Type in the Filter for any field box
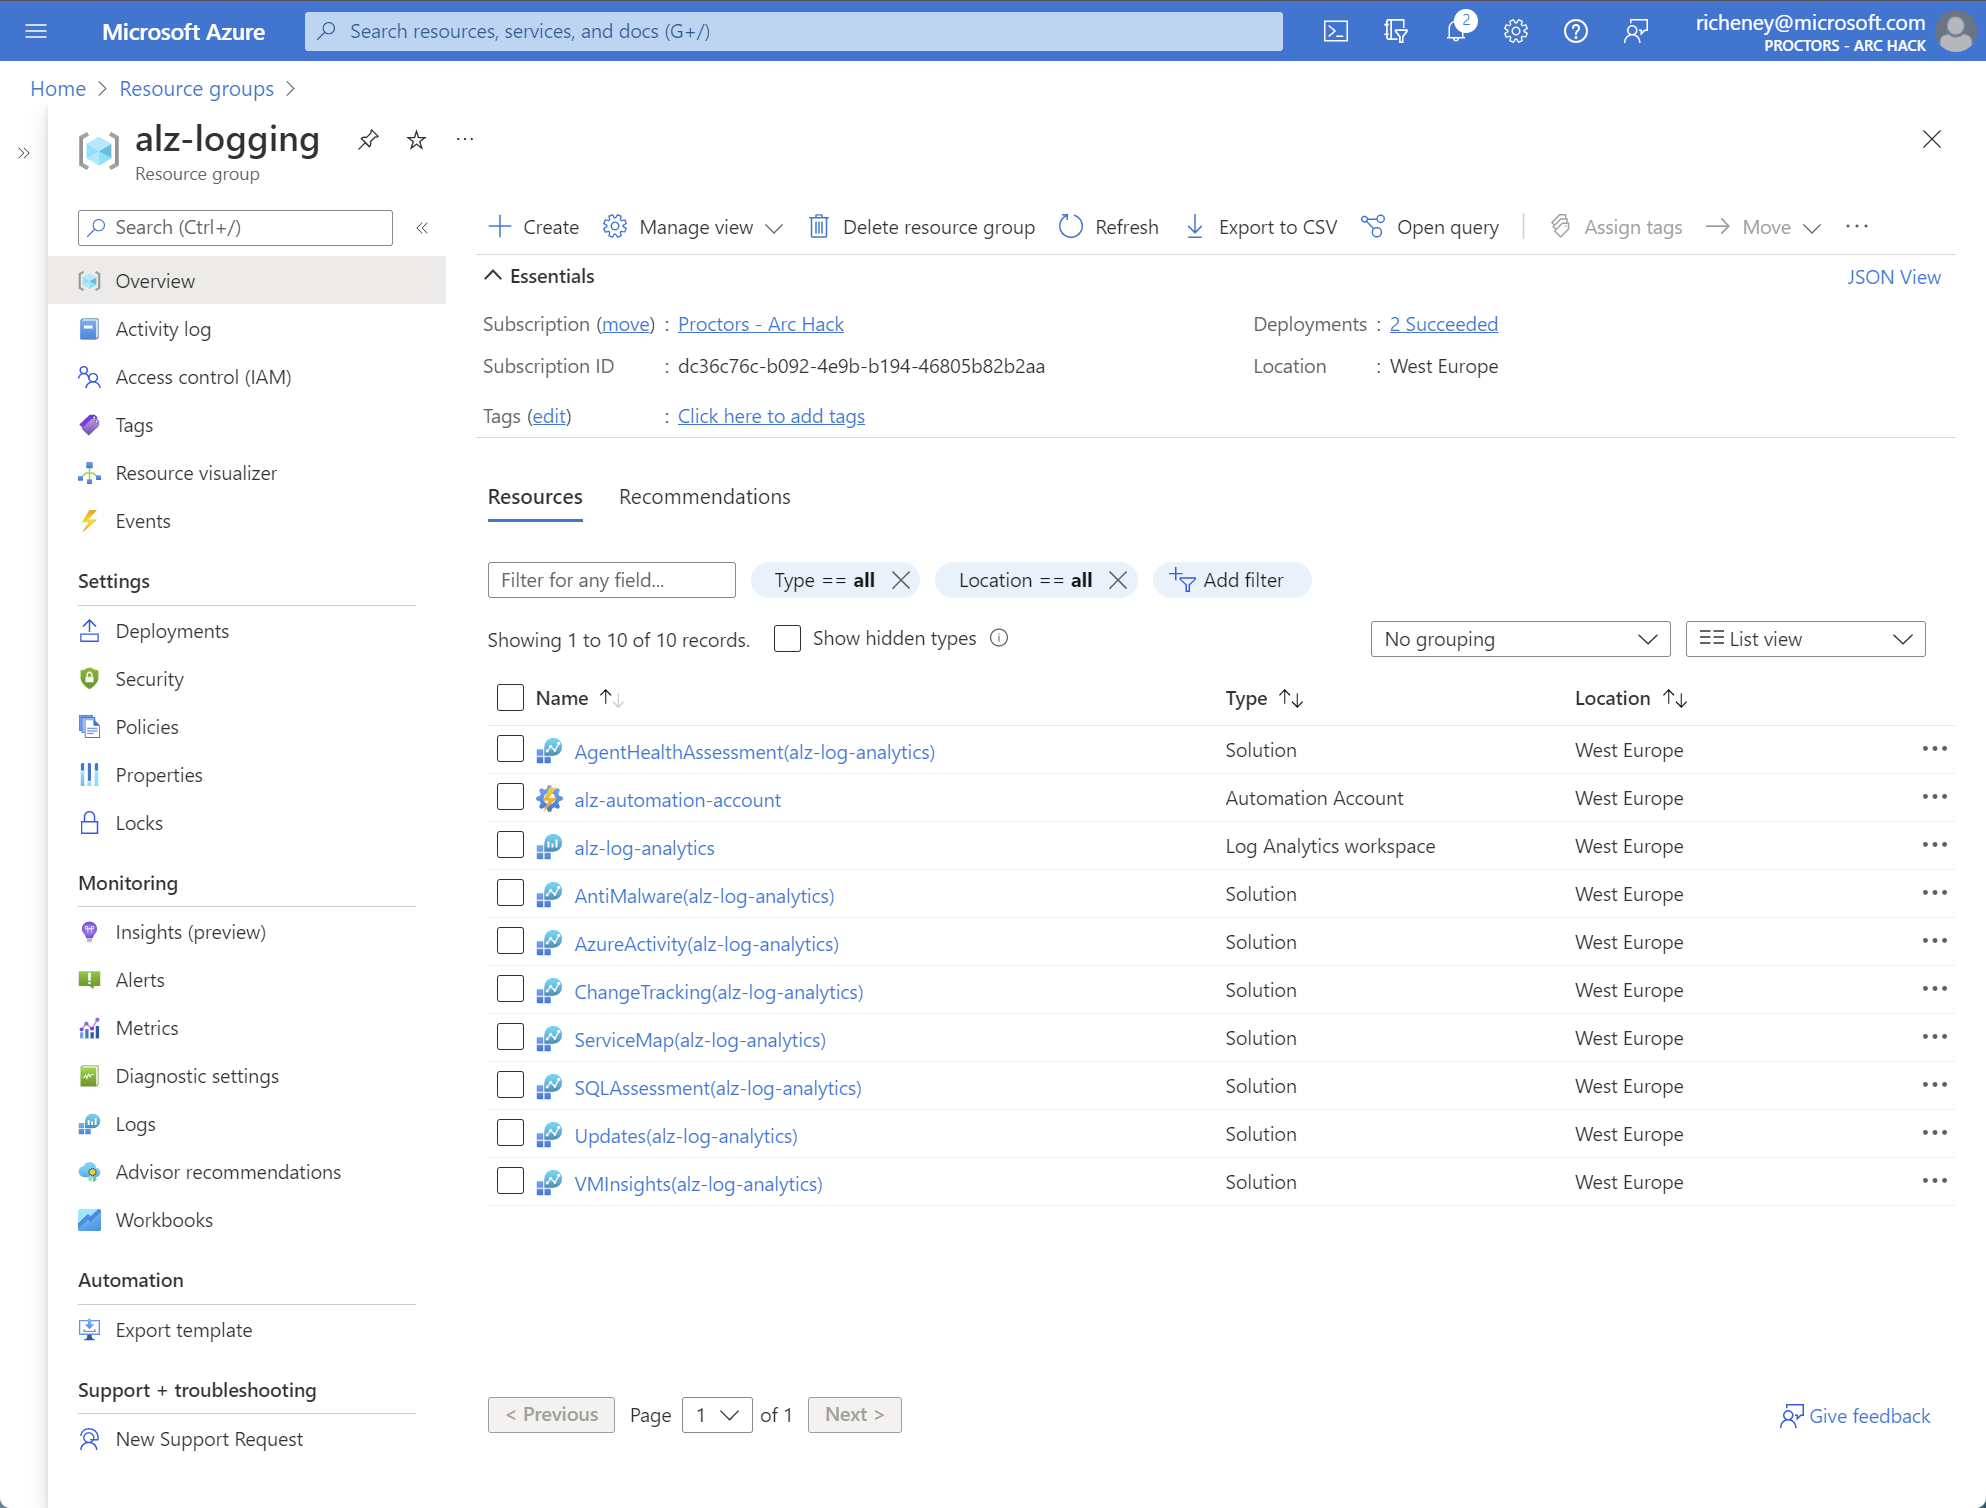 (611, 579)
